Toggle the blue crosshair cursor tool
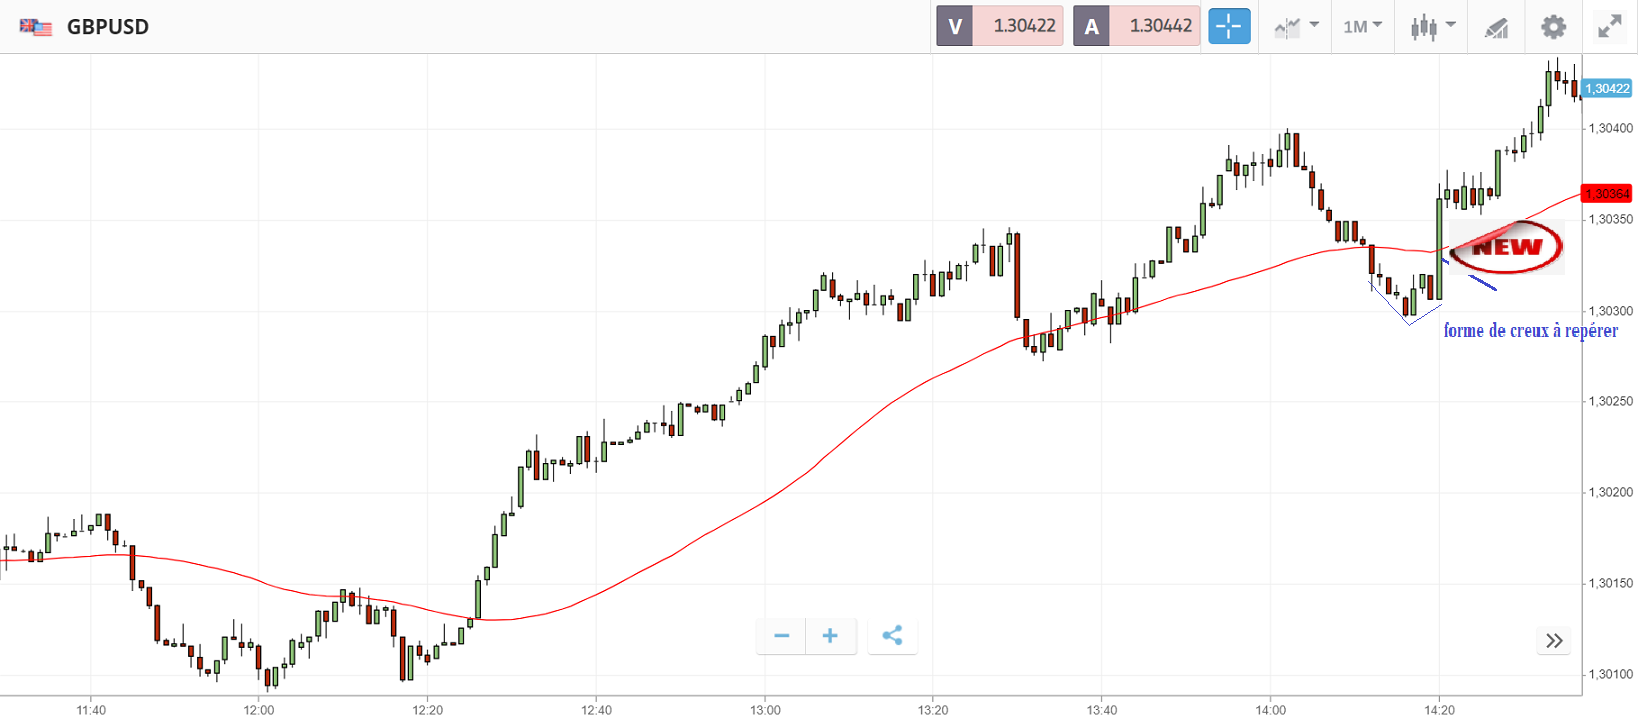The width and height of the screenshot is (1638, 728). click(1229, 26)
